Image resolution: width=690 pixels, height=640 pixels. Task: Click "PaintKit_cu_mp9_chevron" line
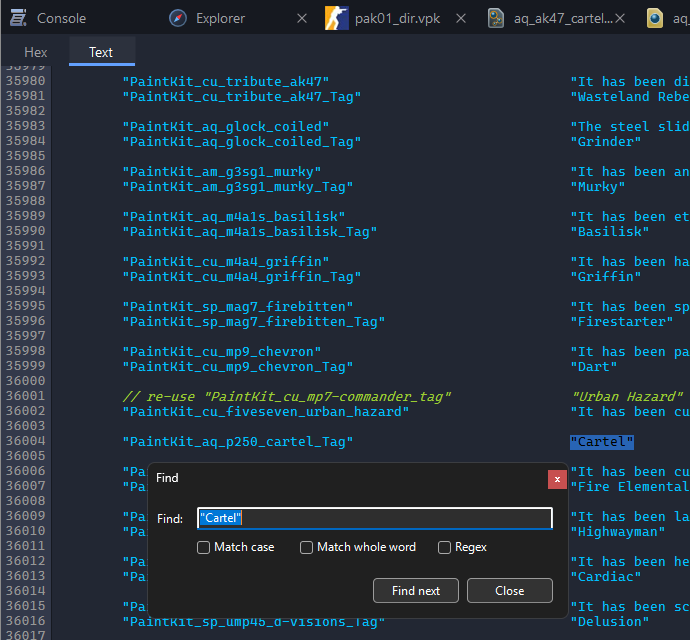tap(222, 351)
